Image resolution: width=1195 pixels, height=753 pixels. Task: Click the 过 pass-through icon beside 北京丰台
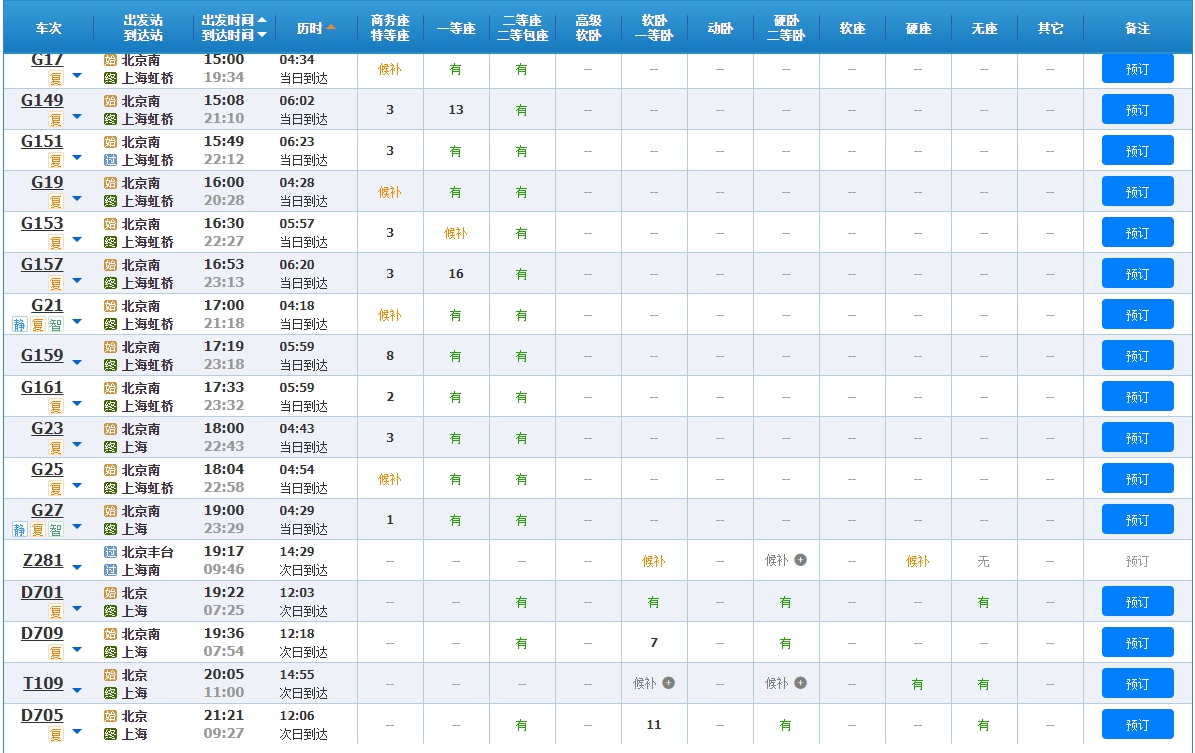point(111,552)
